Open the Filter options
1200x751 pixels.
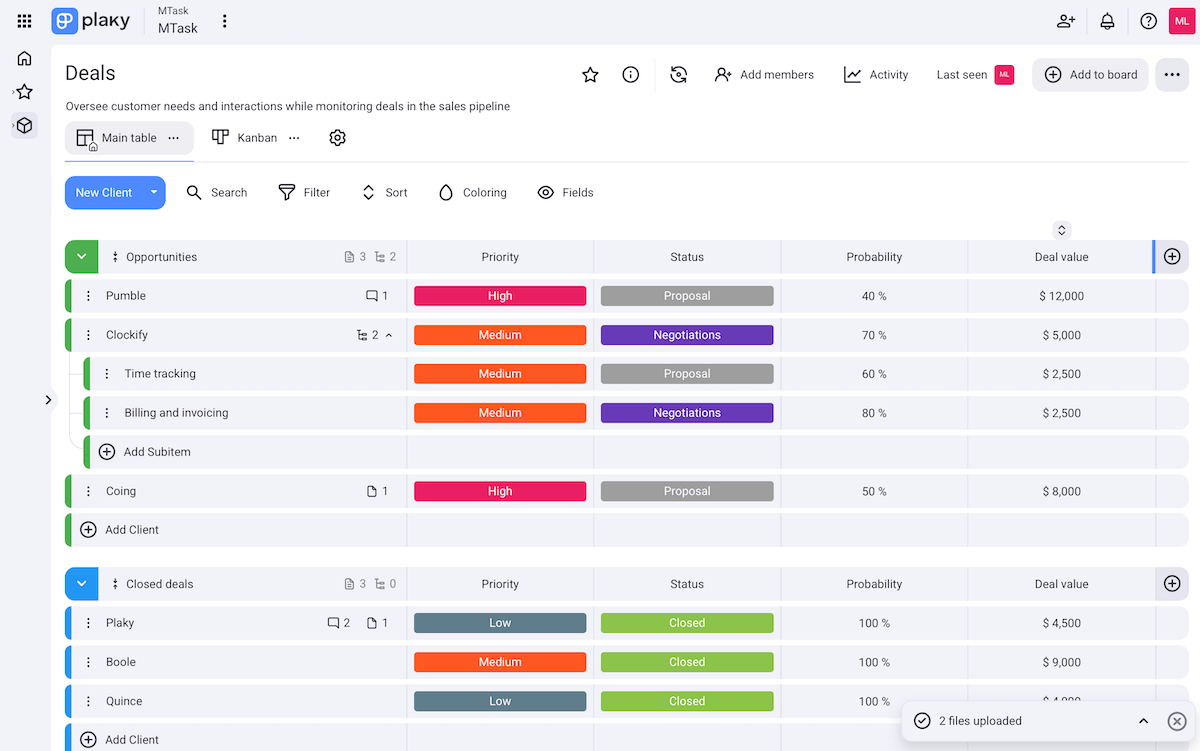[304, 192]
